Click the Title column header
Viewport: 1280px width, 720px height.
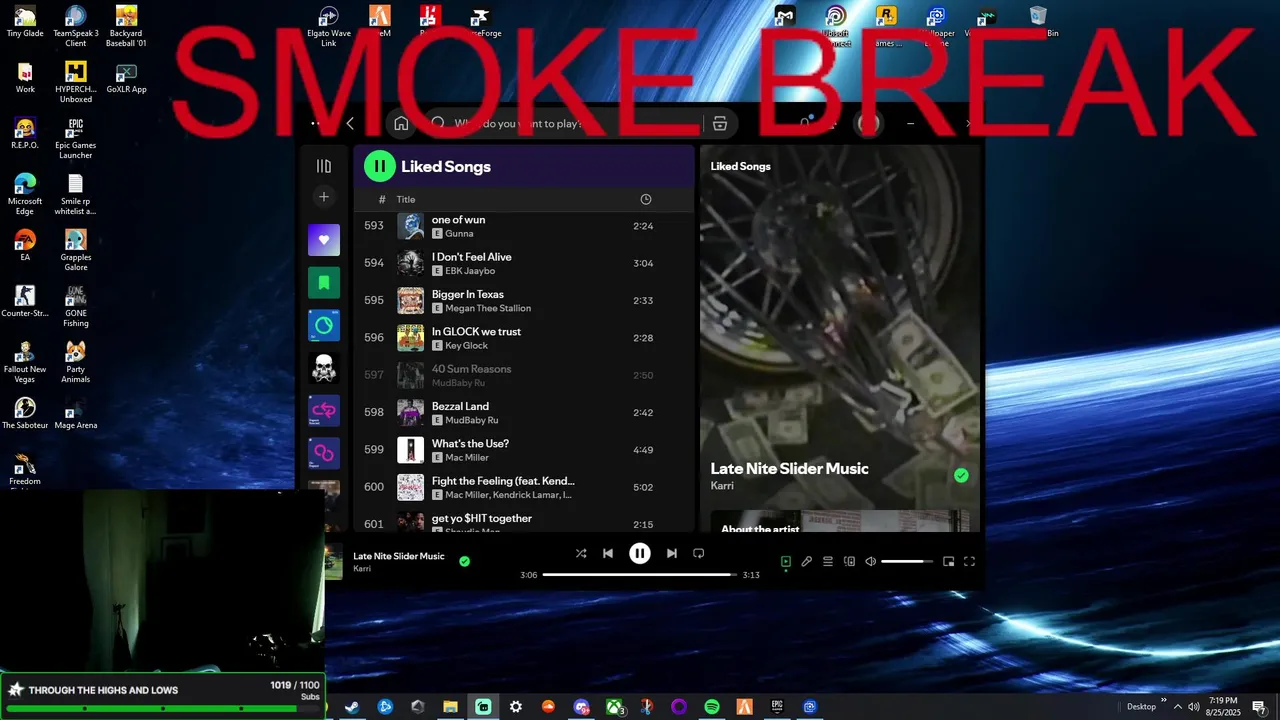[405, 199]
